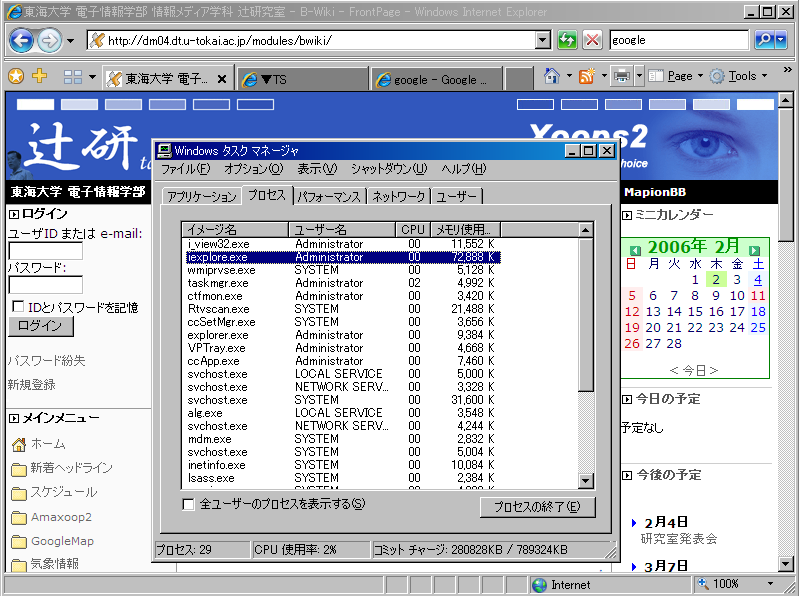Select the explorer.exe process row
799x596 pixels.
coord(343,335)
